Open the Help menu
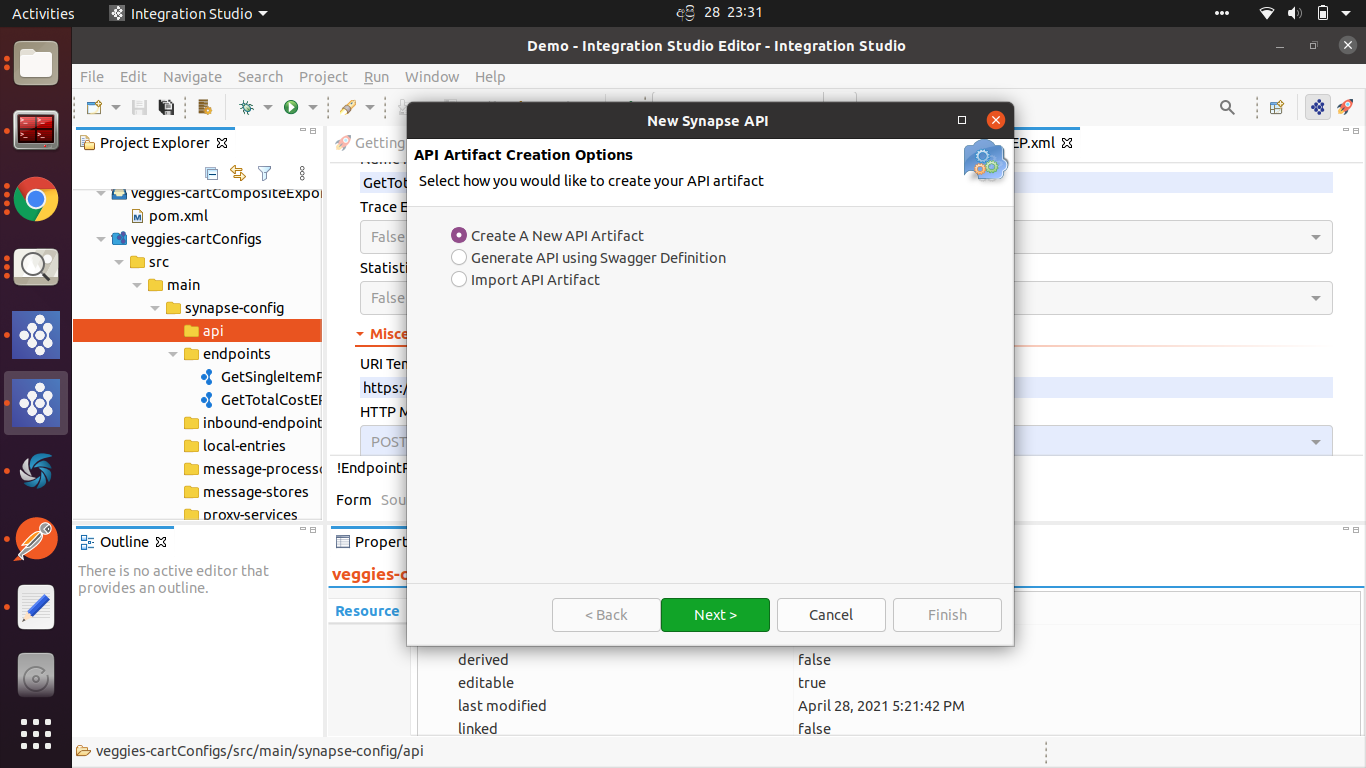The width and height of the screenshot is (1366, 768). click(x=490, y=77)
